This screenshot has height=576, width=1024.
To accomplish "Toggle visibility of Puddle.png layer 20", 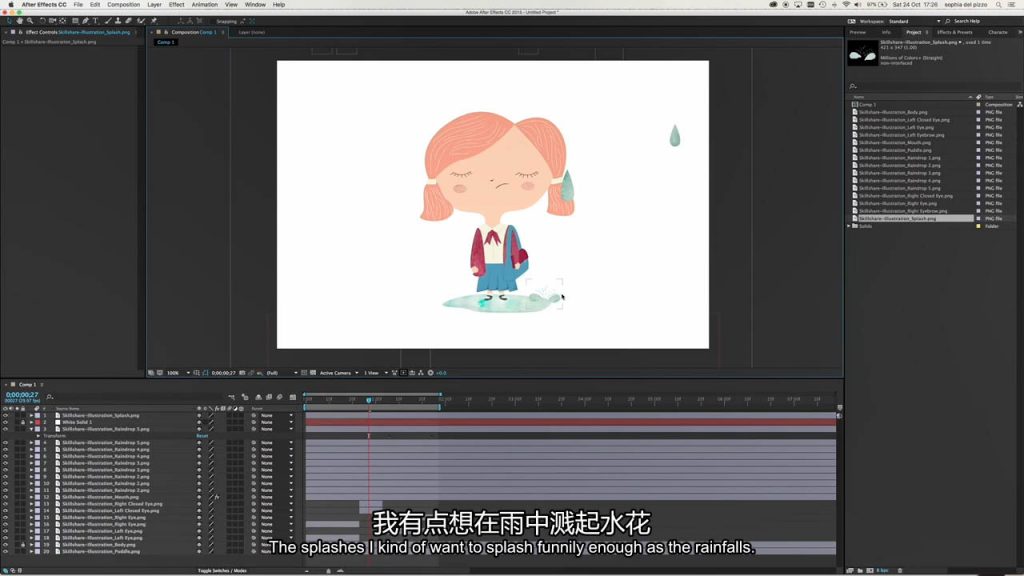I will [x=5, y=551].
